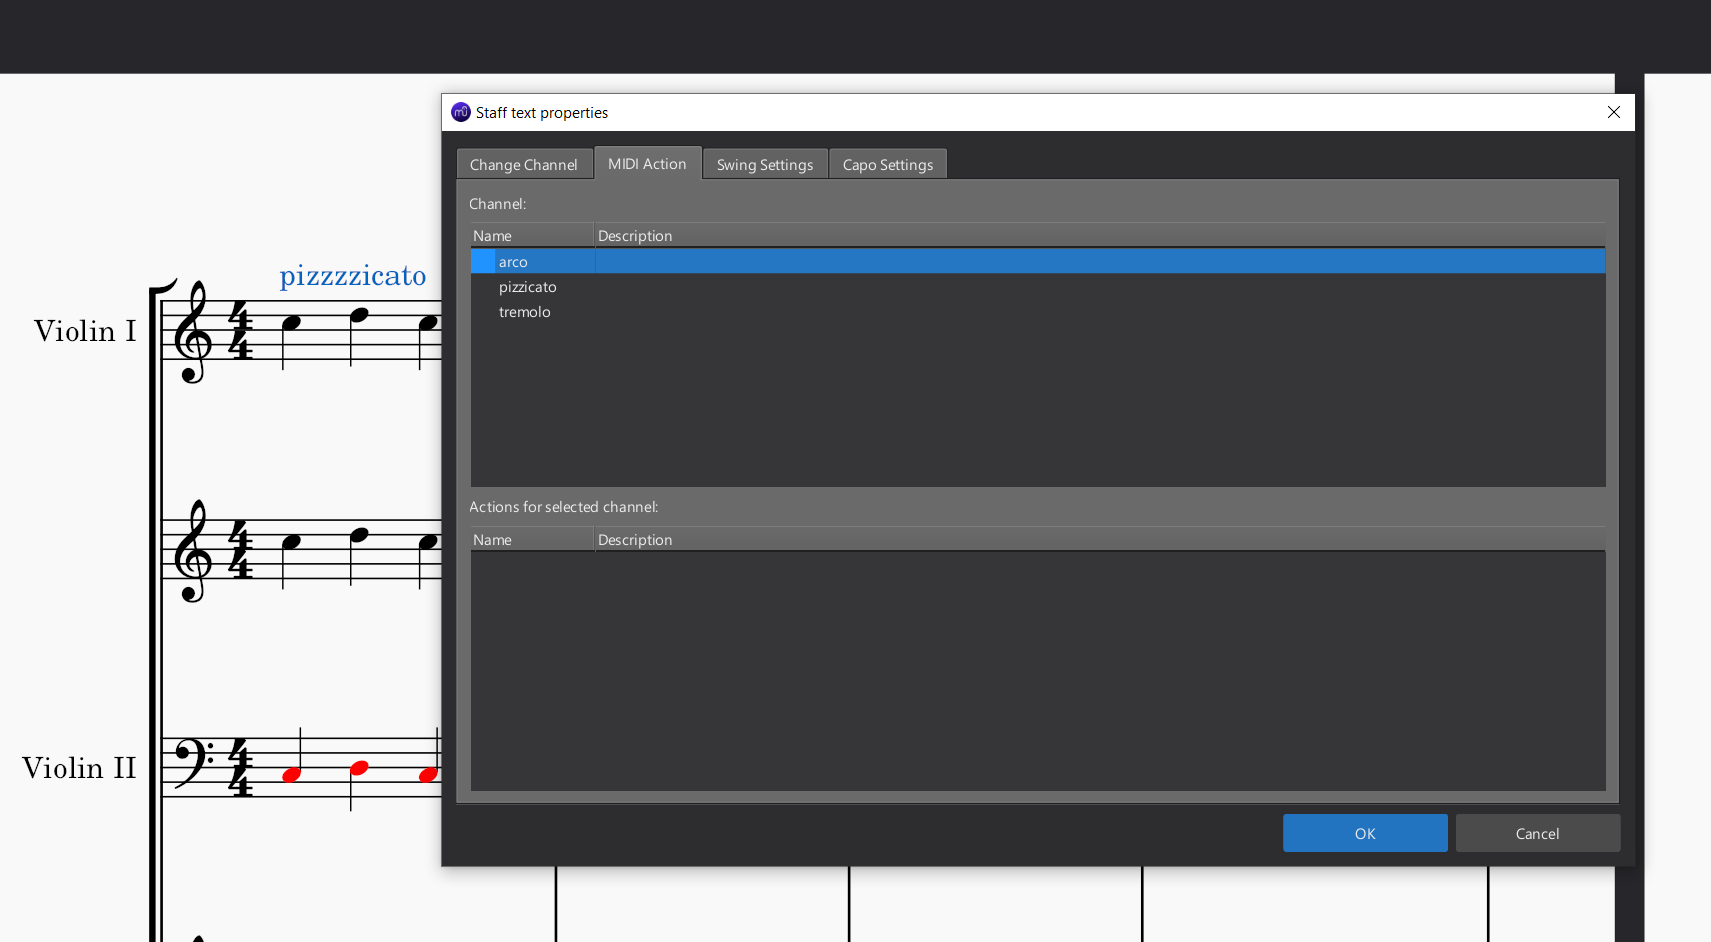
Task: Click the MuseScore icon in the dialog title bar
Action: click(x=460, y=112)
